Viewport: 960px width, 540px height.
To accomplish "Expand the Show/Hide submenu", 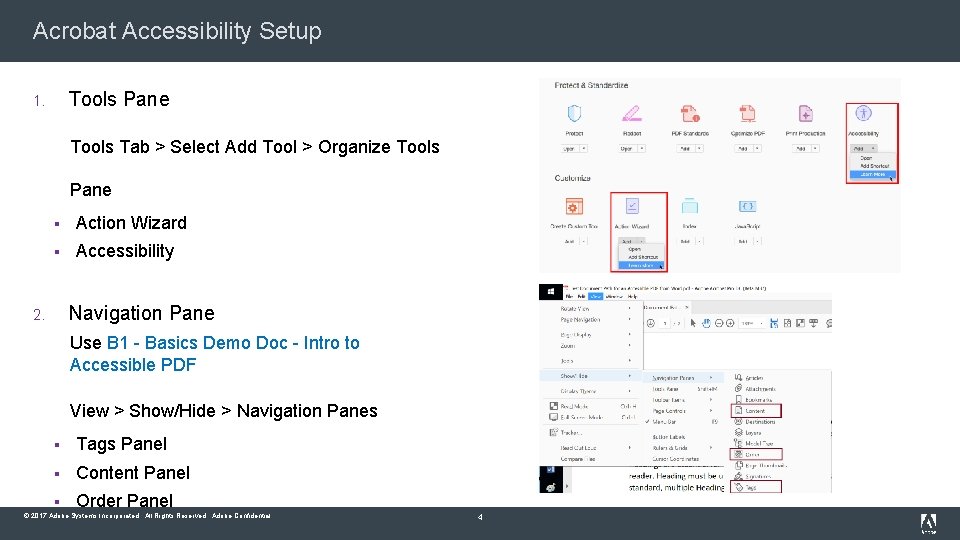I will pyautogui.click(x=590, y=376).
